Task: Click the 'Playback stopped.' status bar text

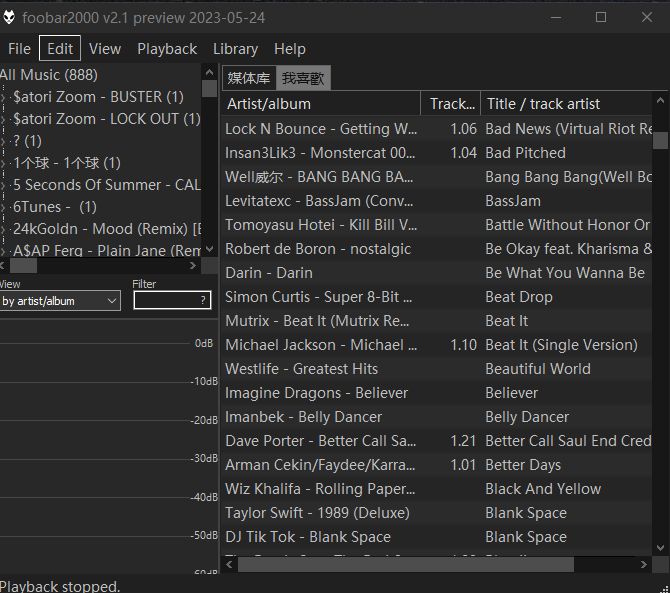Action: 60,586
